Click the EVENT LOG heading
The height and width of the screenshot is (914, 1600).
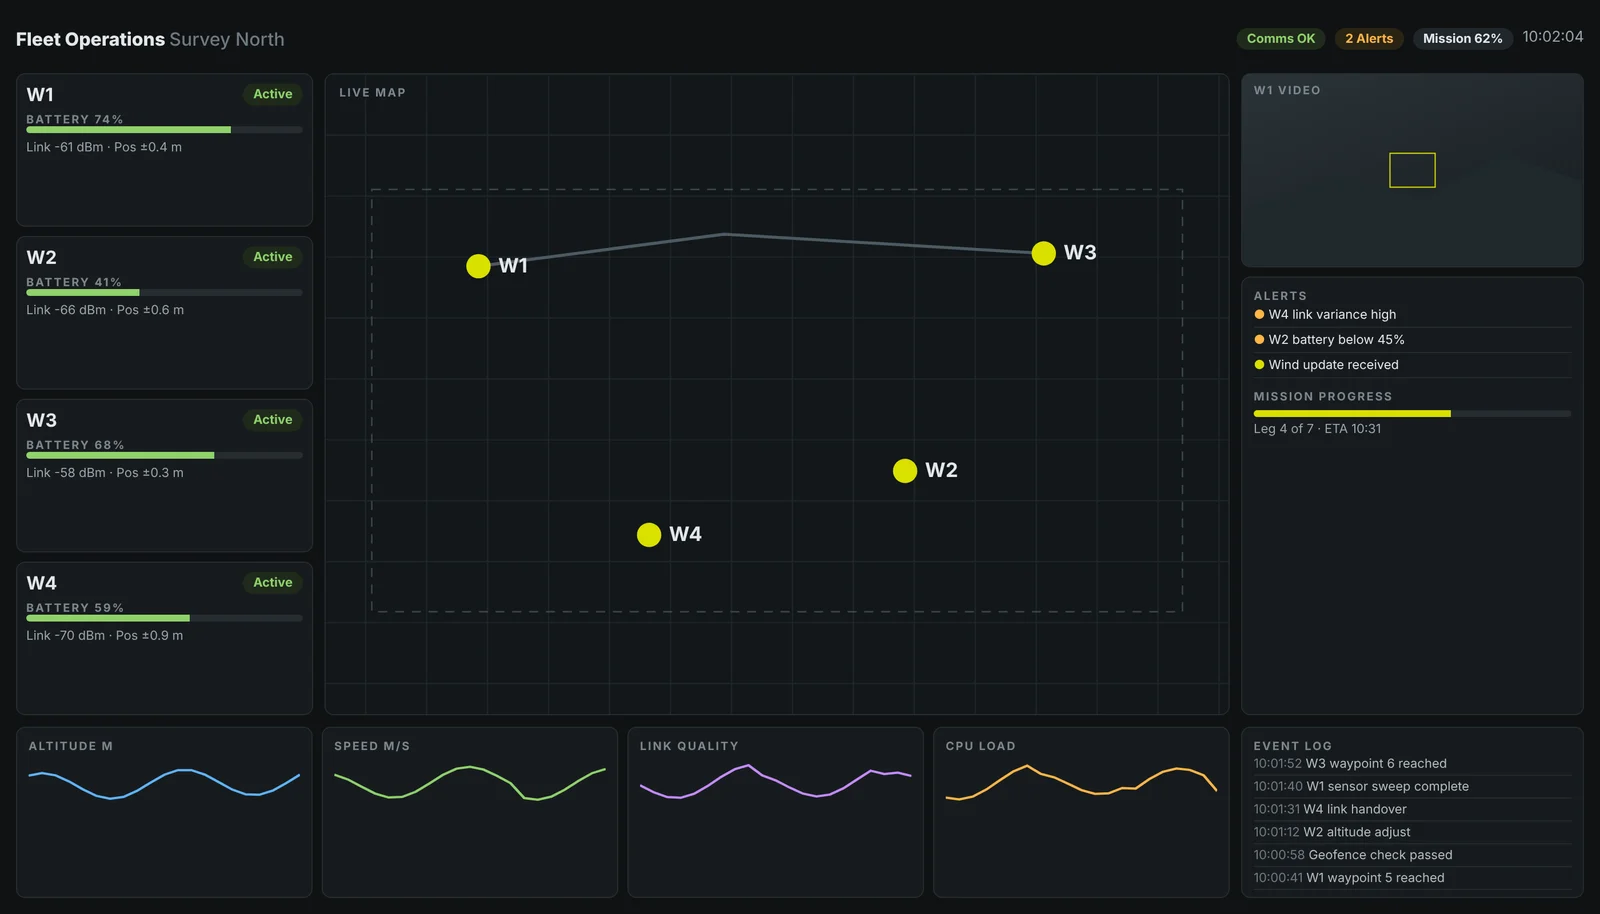point(1292,746)
